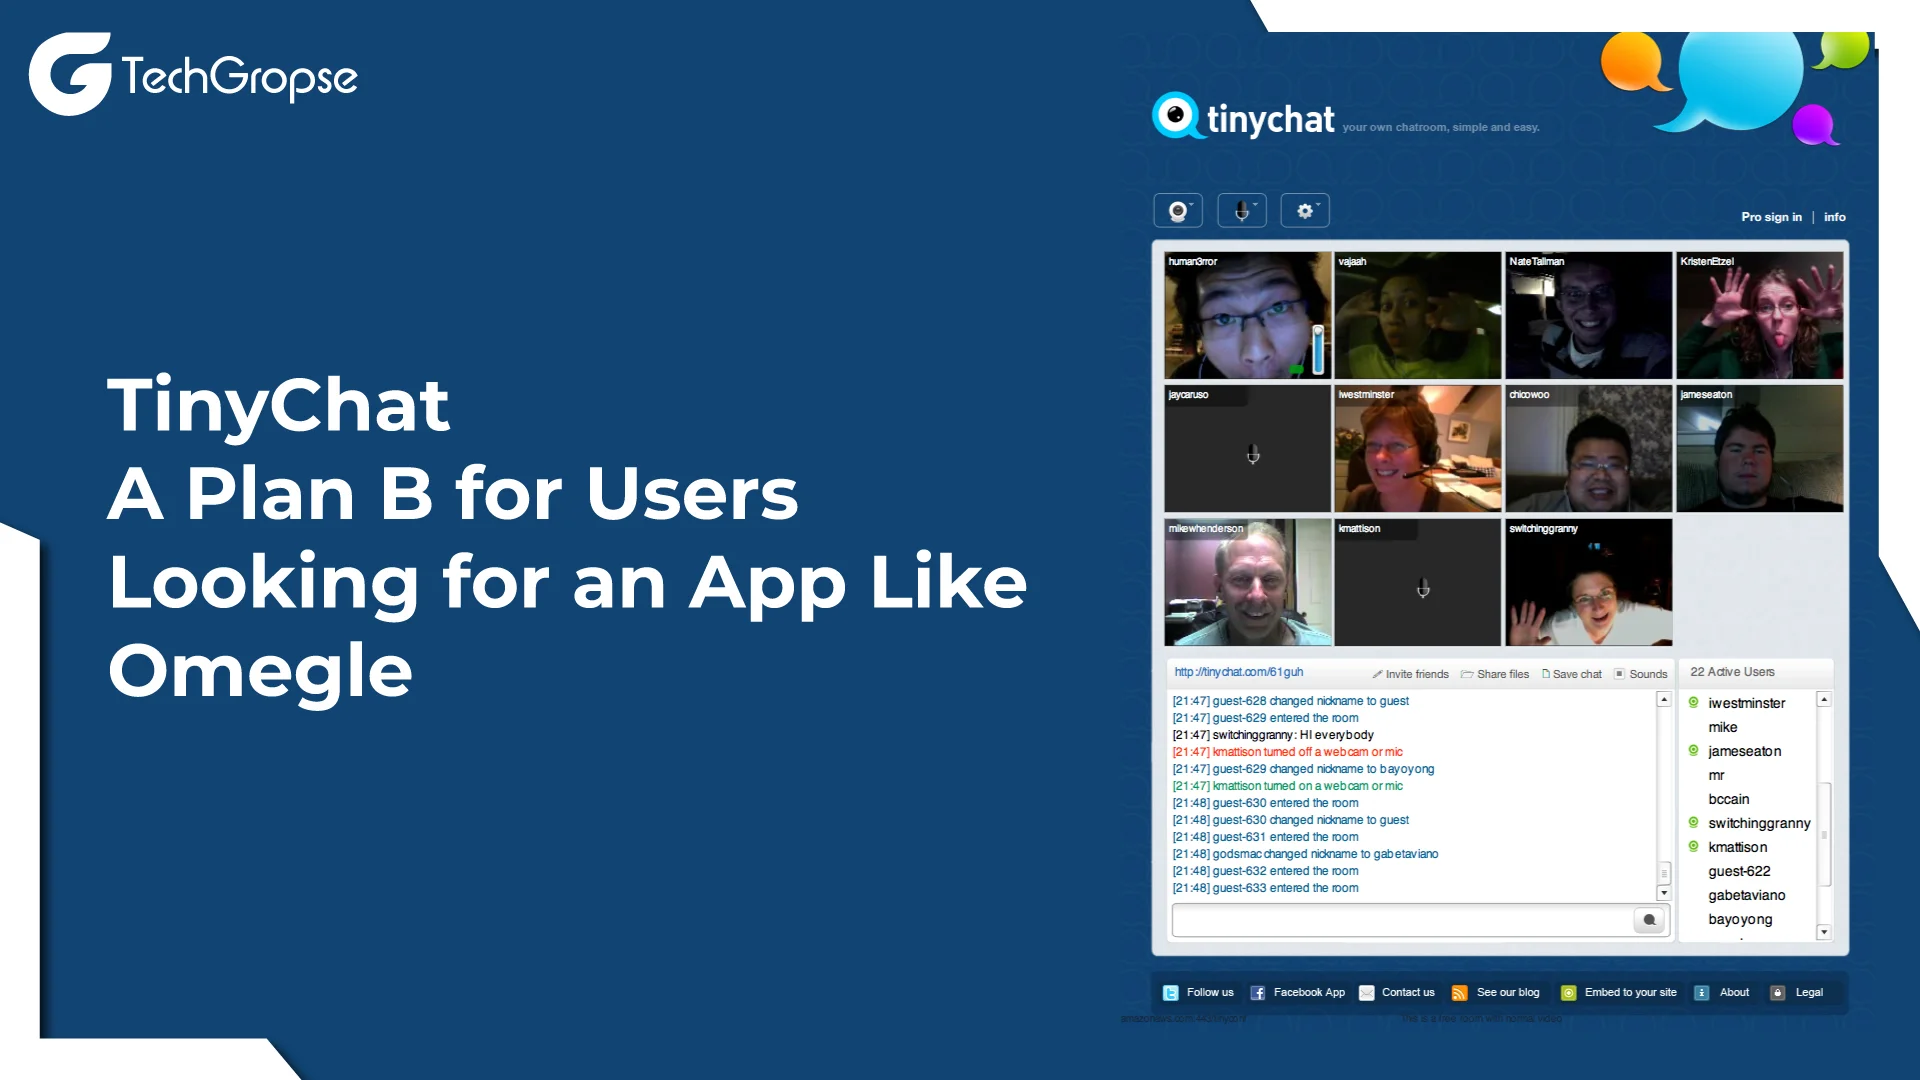The image size is (1920, 1080).
Task: Click green webcam indicator beside switchinggranny
Action: (x=1693, y=822)
